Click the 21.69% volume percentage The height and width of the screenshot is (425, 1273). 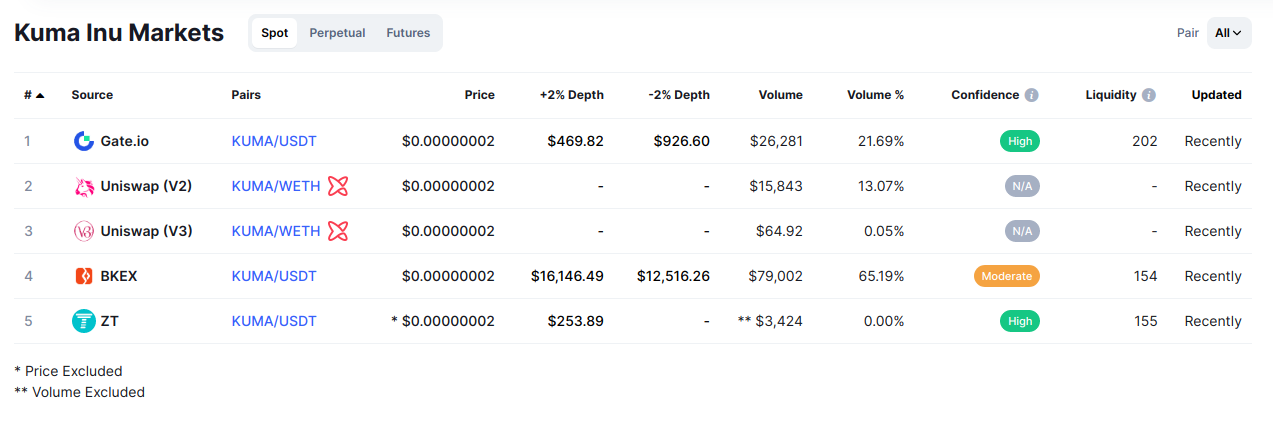881,141
